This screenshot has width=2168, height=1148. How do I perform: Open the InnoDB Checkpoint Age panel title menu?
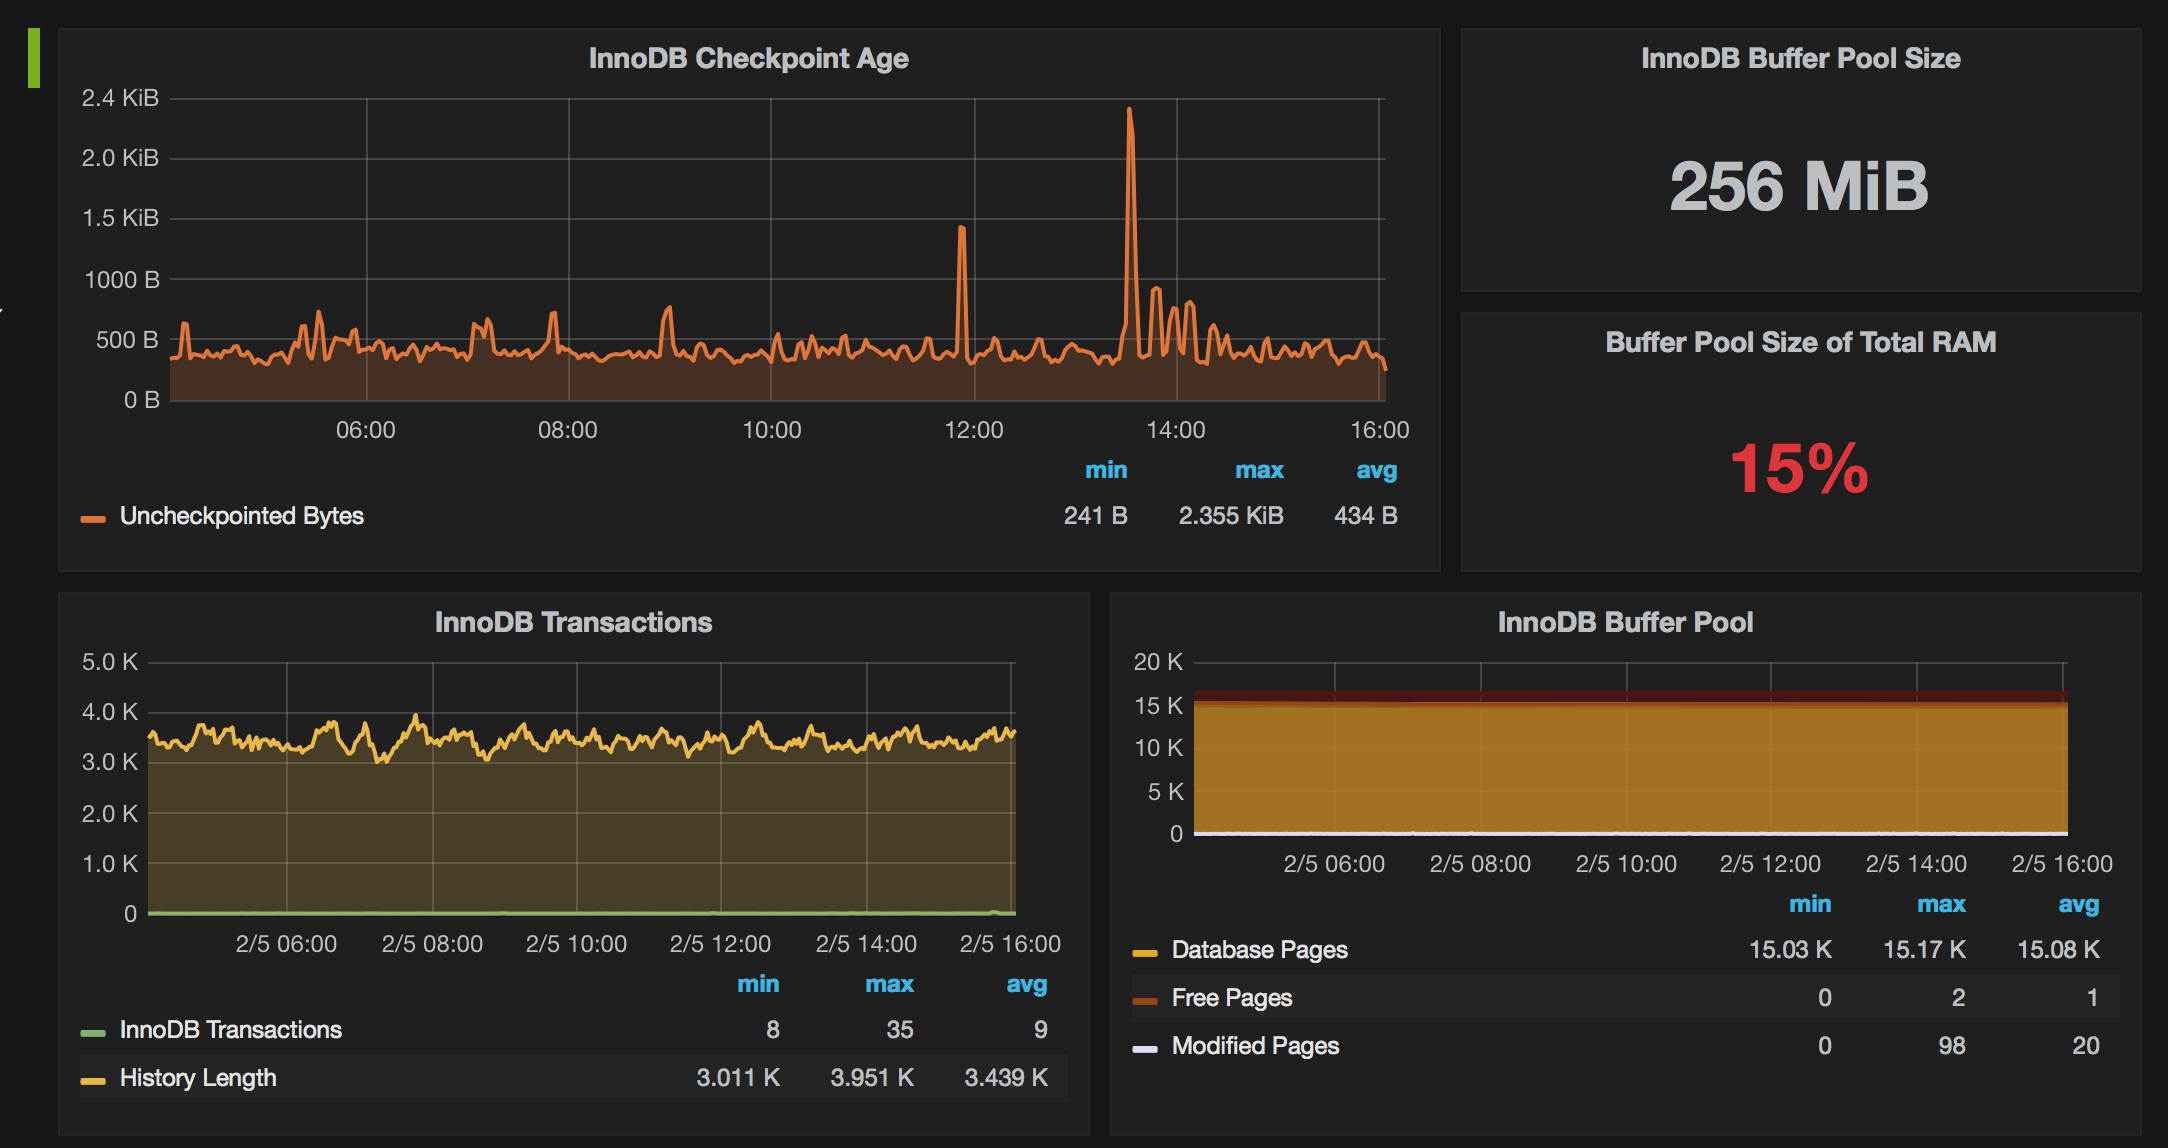[x=748, y=59]
